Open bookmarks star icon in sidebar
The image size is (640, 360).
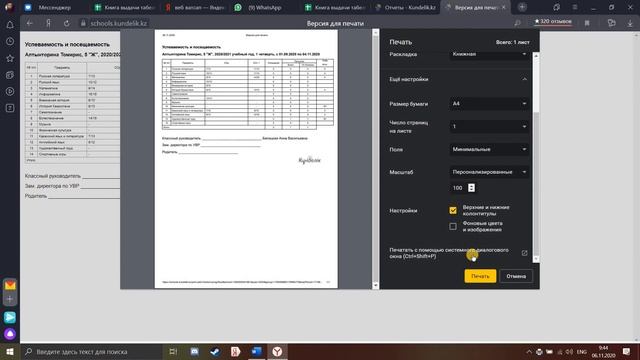tap(10, 58)
